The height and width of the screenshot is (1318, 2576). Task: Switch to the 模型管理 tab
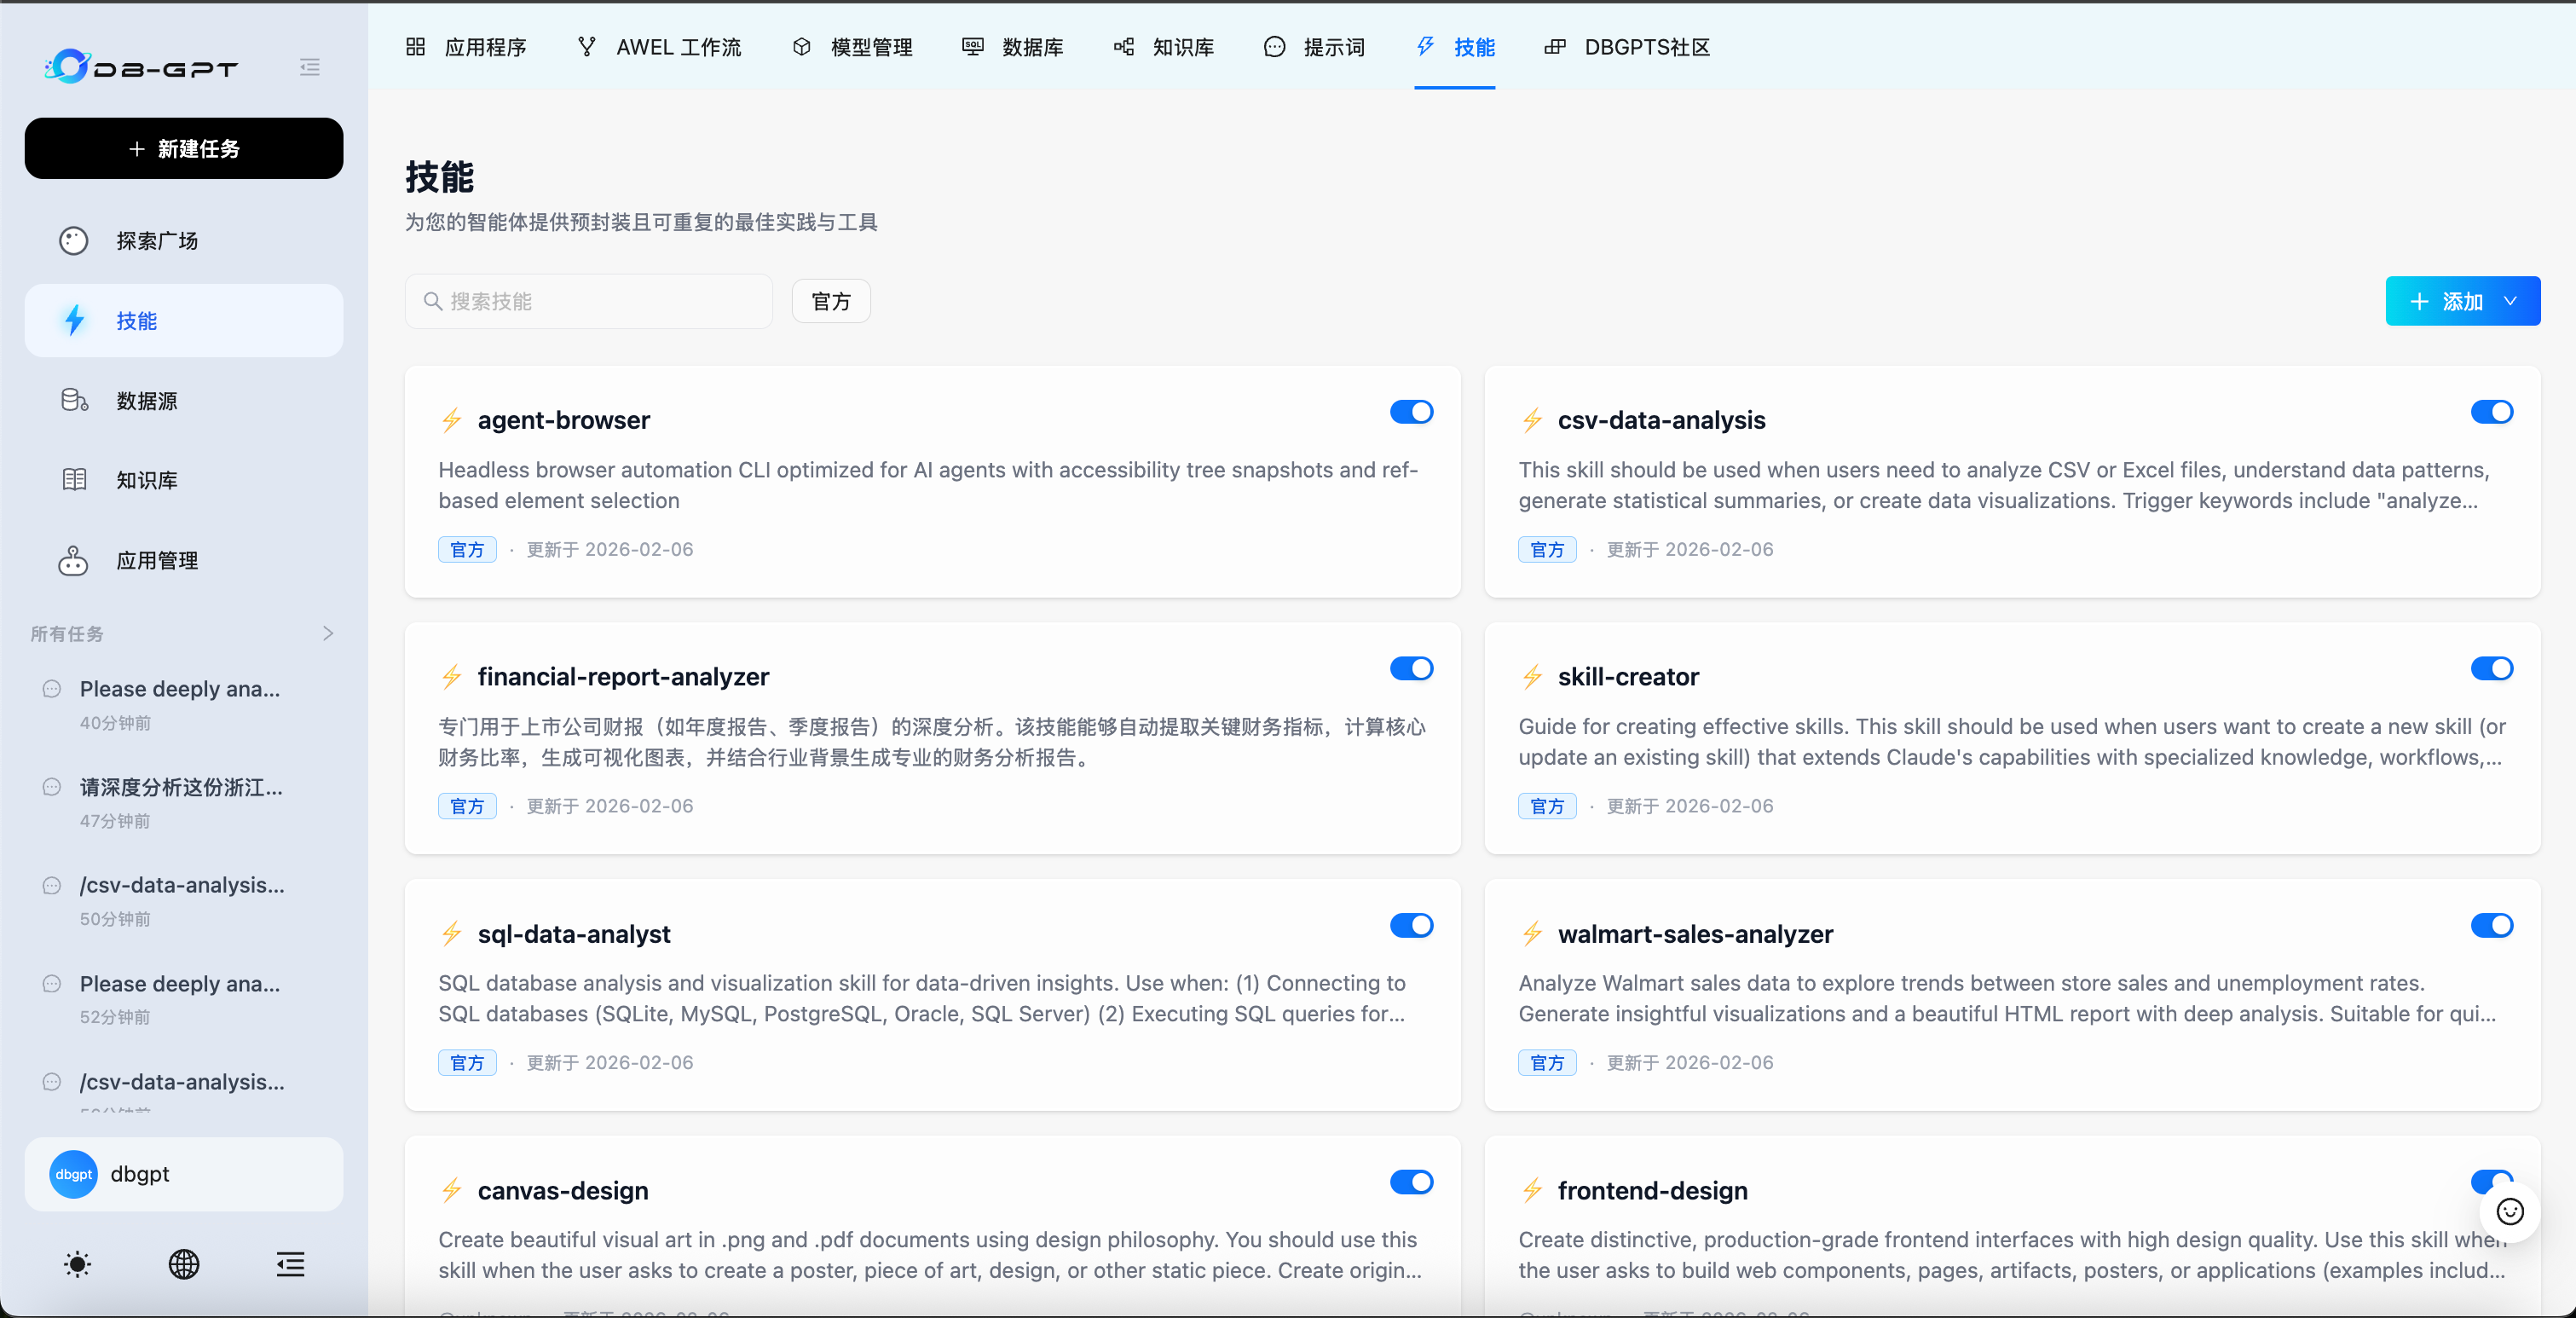coord(869,47)
